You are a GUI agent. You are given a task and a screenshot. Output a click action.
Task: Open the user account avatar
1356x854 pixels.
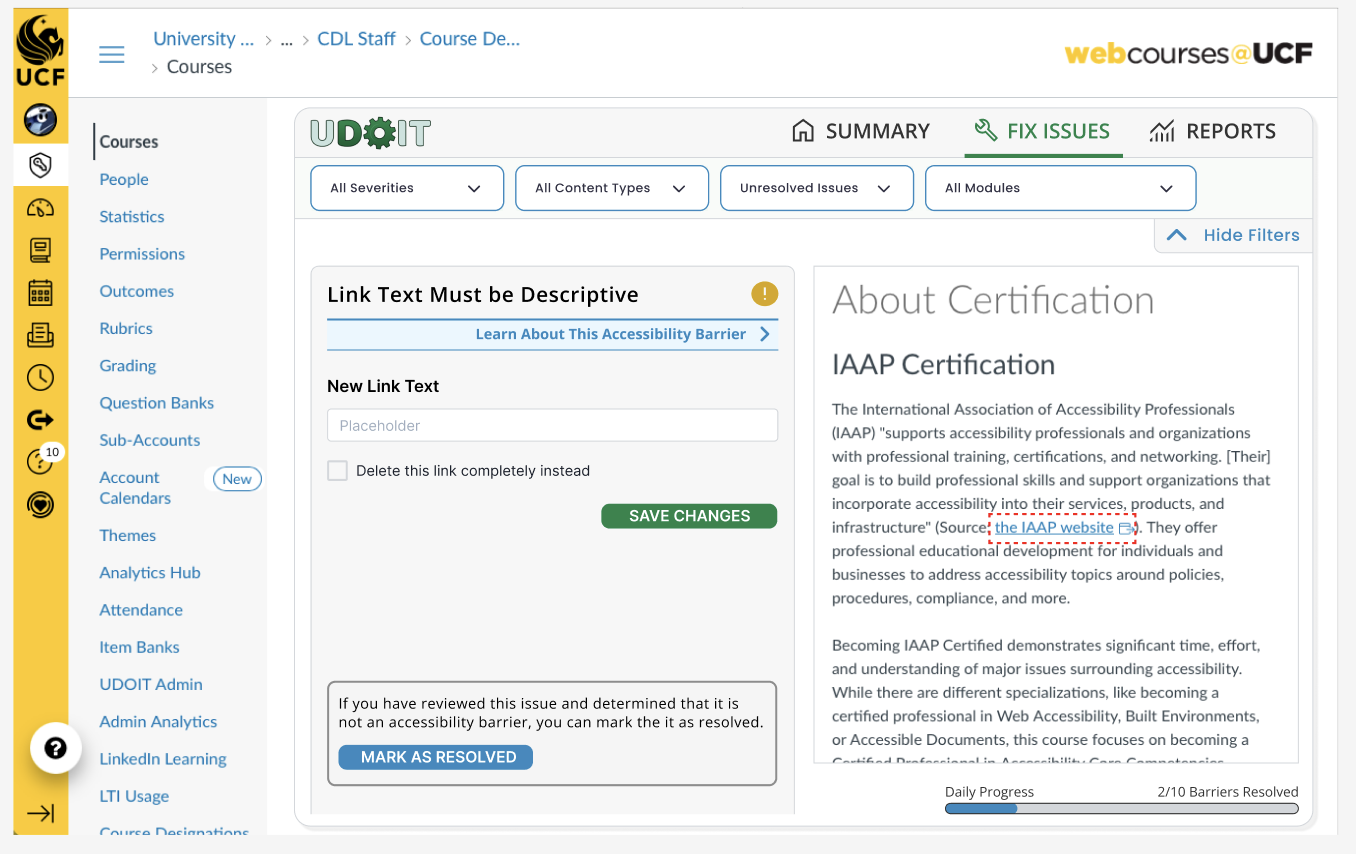coord(40,120)
